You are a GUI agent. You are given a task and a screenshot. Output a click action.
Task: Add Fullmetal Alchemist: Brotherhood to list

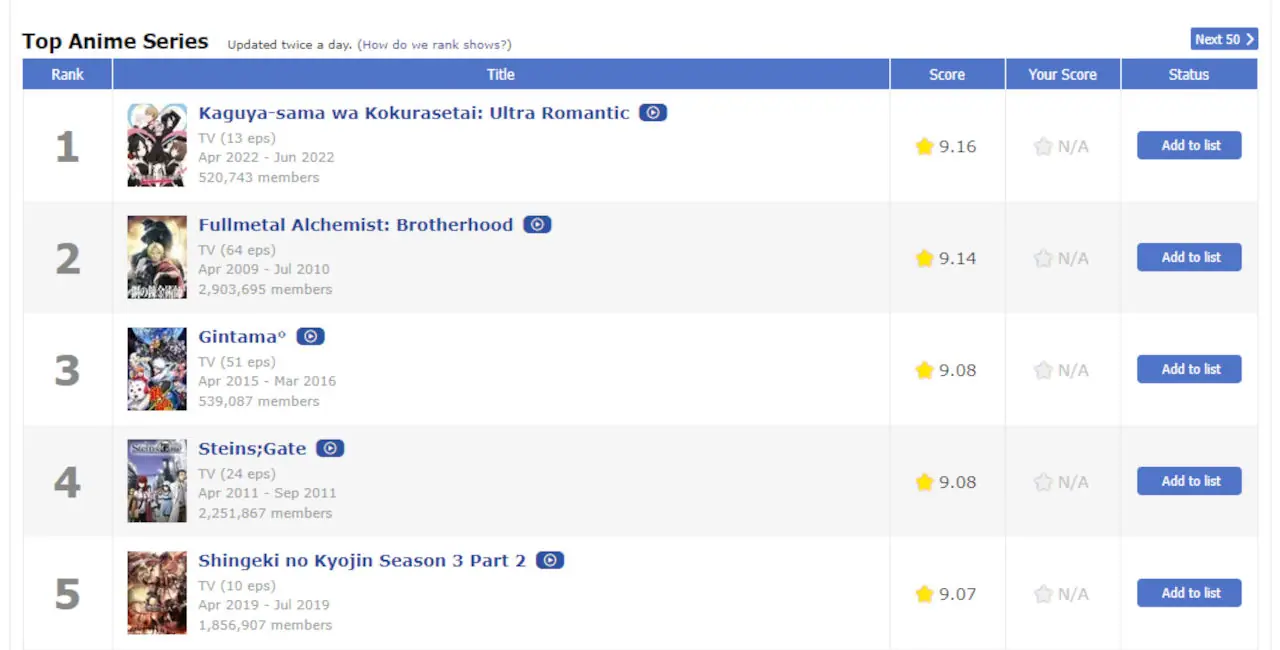1189,258
